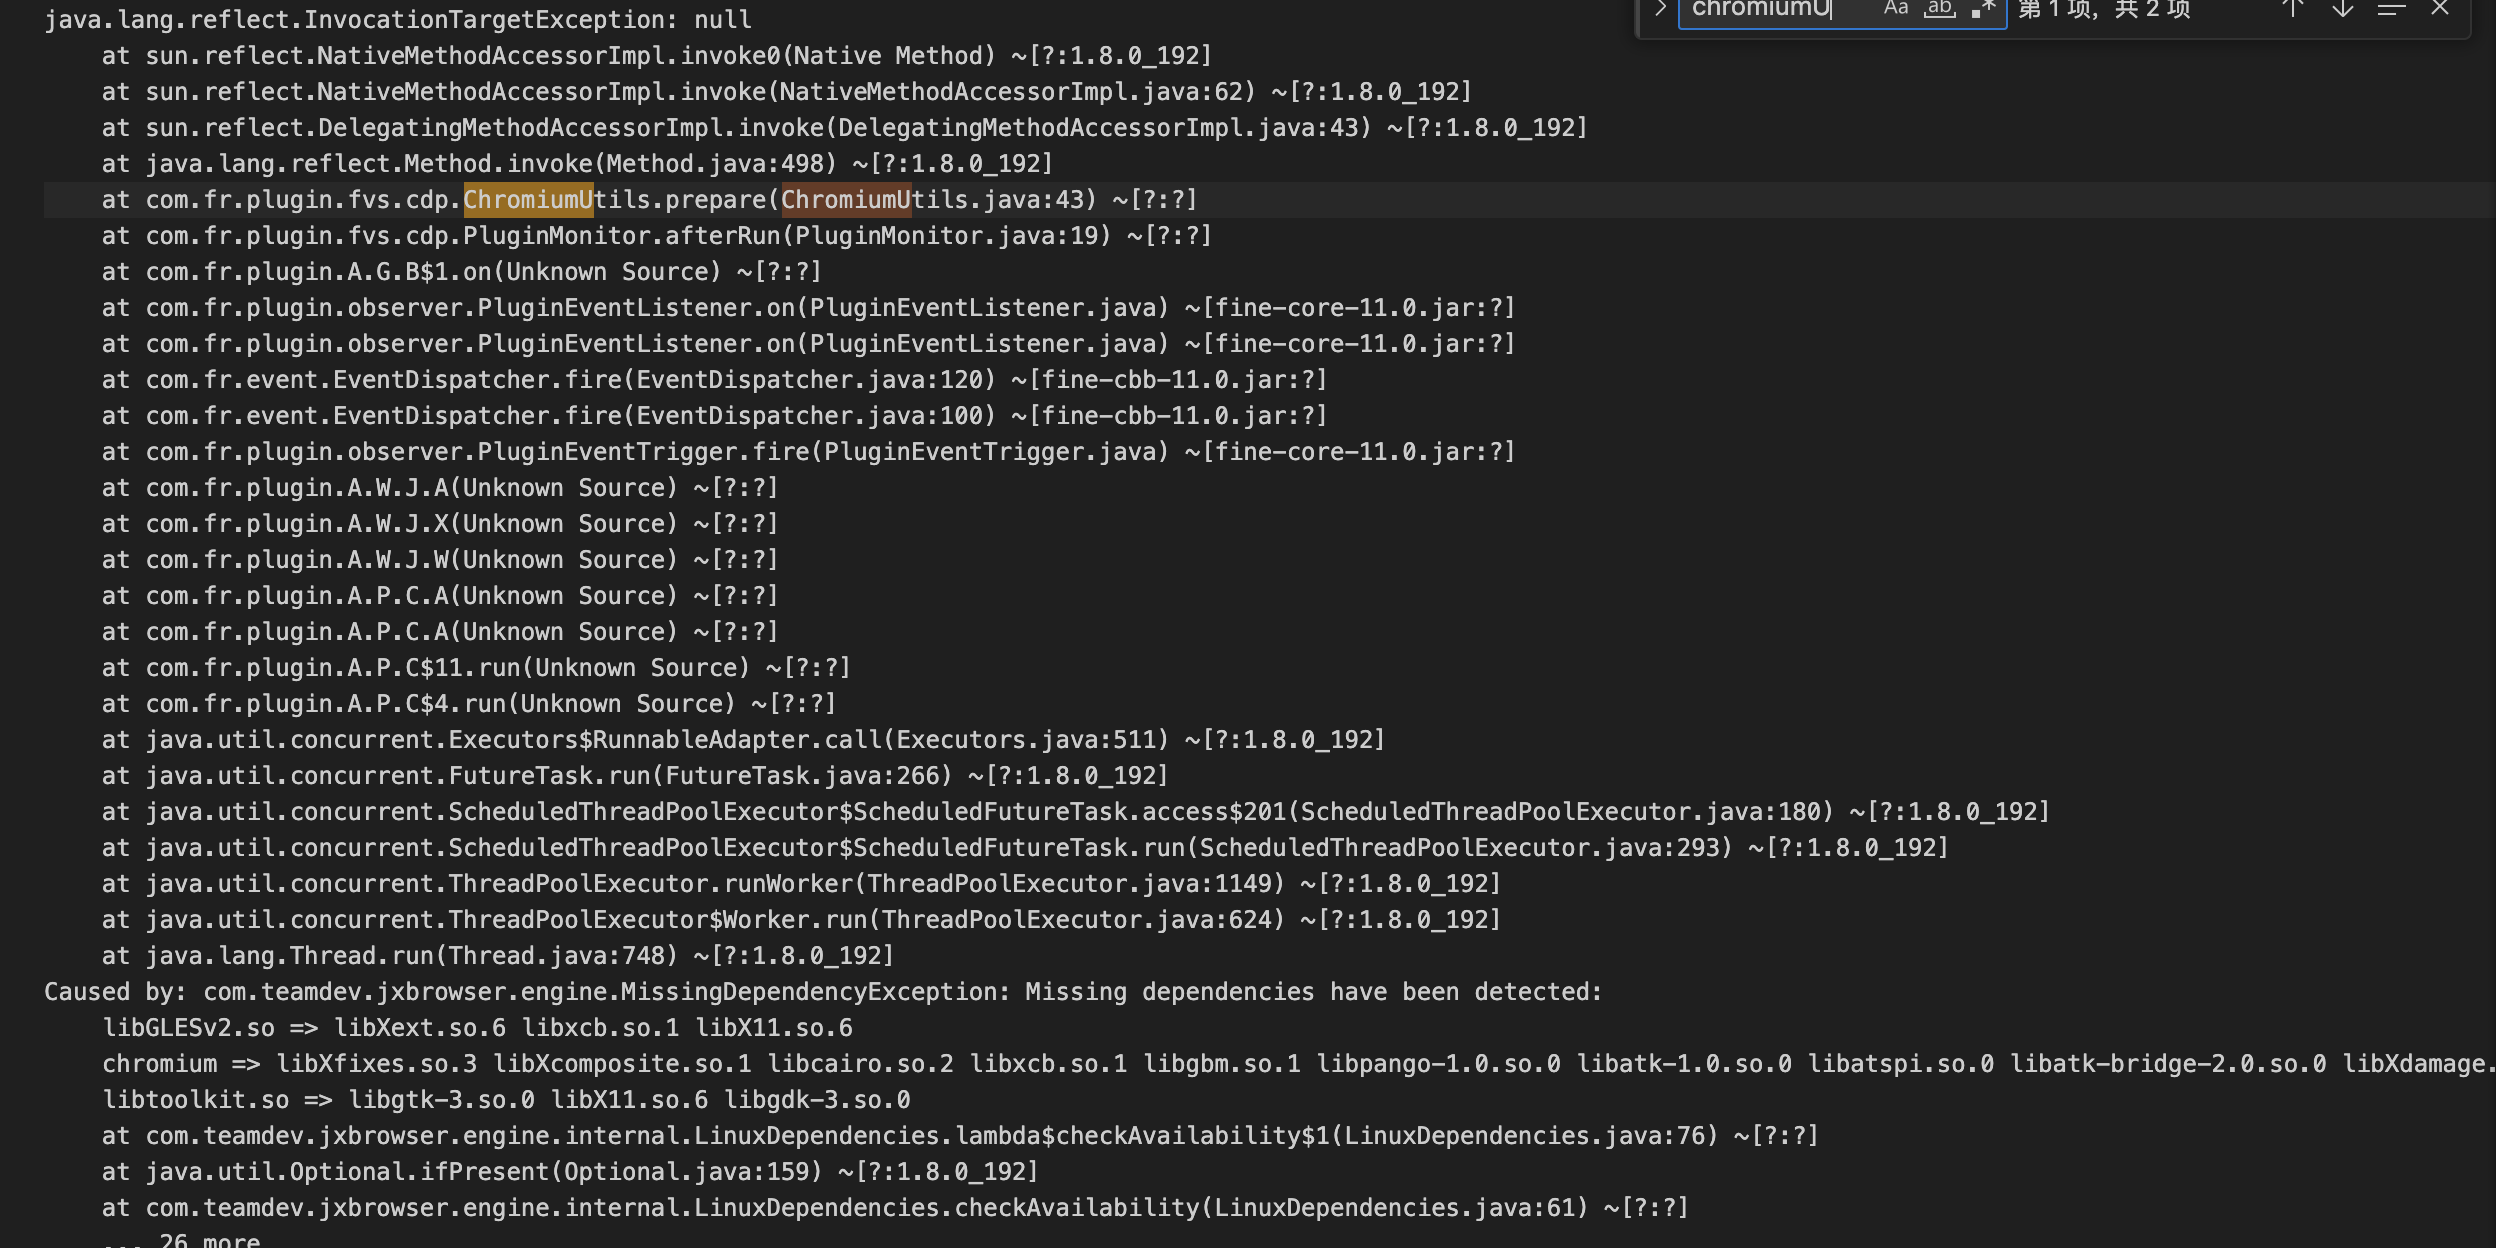Viewport: 2496px width, 1248px height.
Task: Turn on regular expression search
Action: [x=1984, y=10]
